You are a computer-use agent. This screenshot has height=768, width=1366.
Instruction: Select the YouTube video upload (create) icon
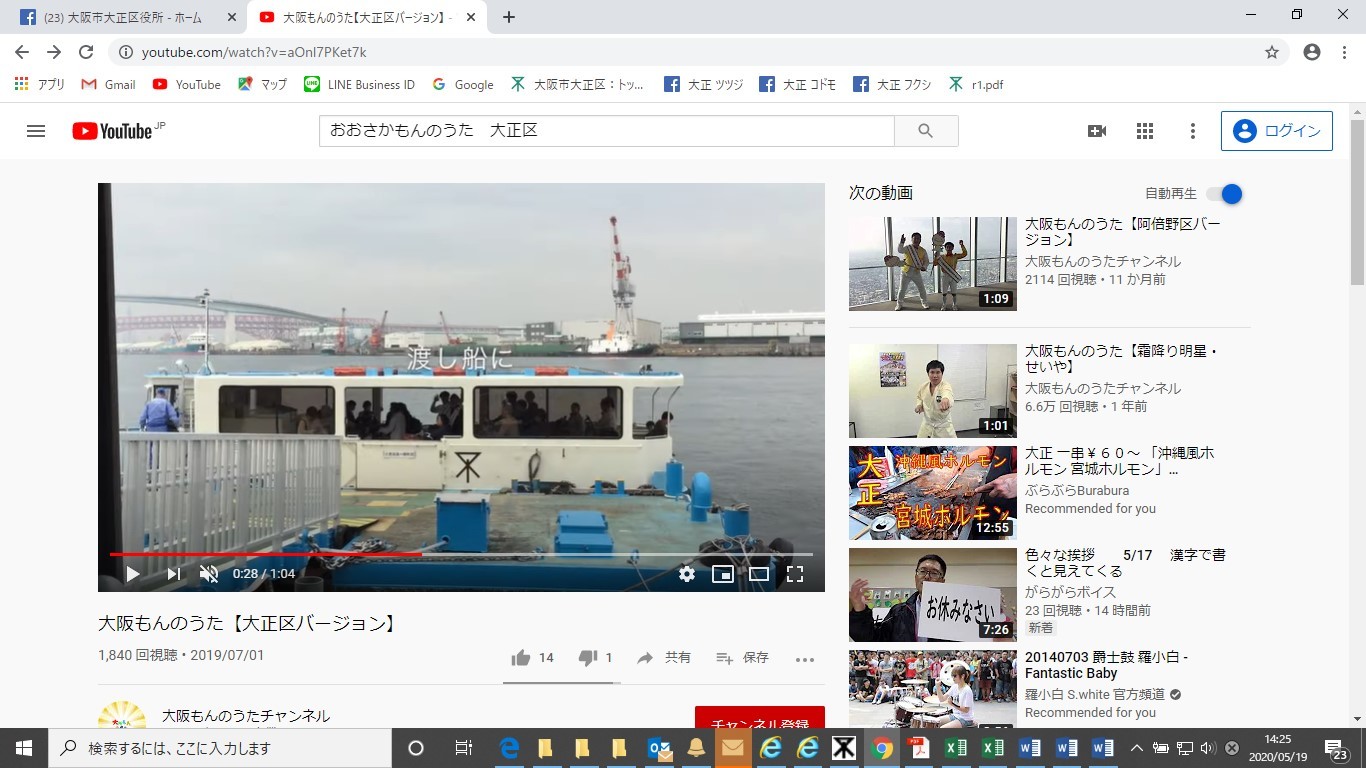coord(1096,131)
